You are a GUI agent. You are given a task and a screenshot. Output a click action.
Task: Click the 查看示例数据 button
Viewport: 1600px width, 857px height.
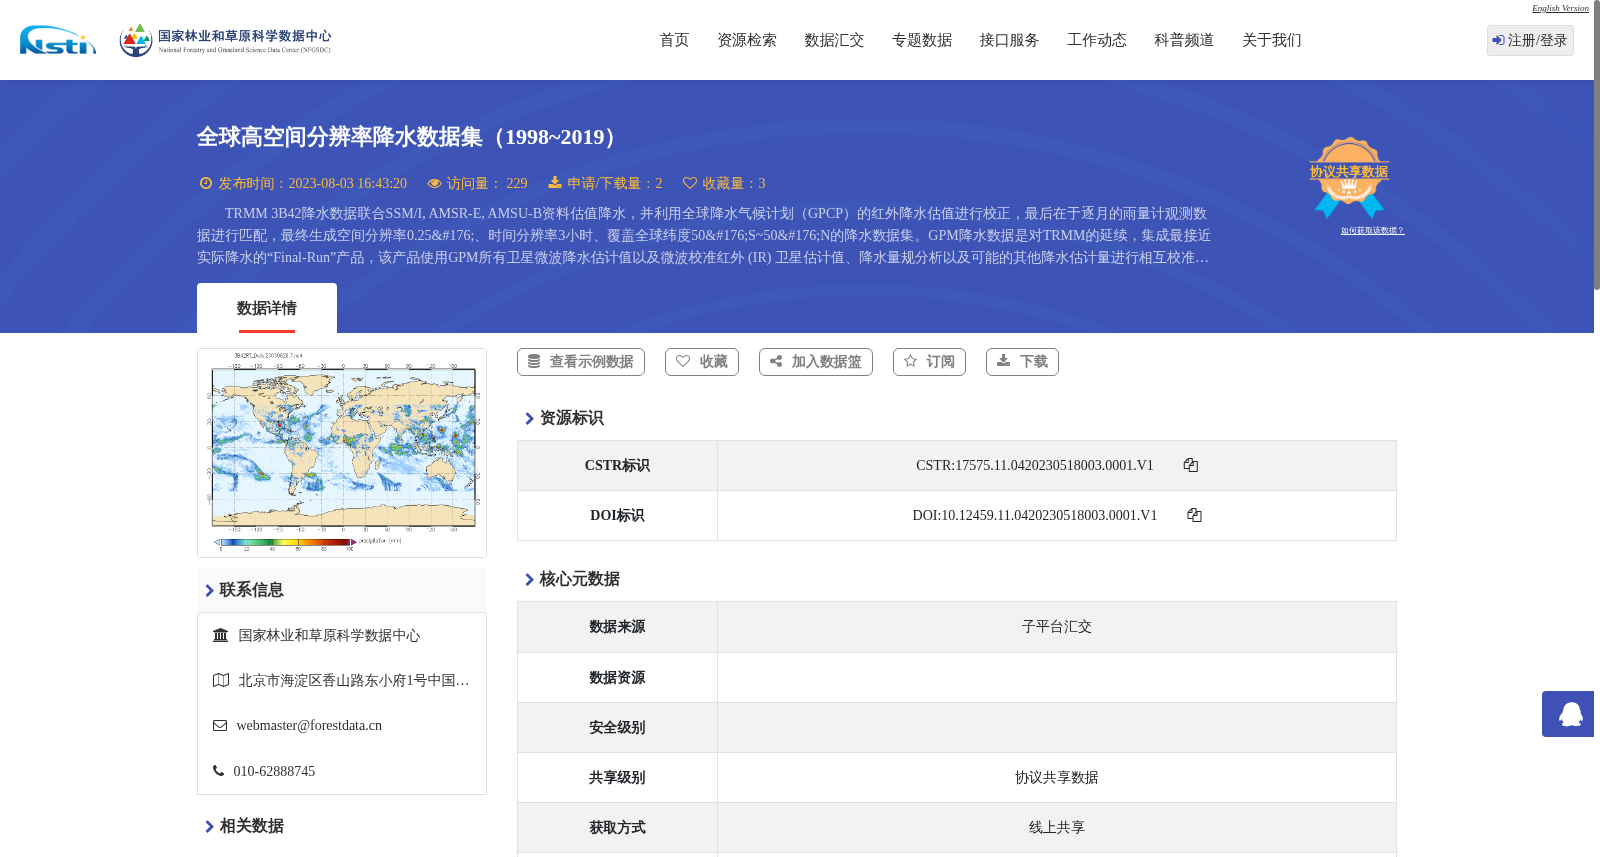point(581,362)
